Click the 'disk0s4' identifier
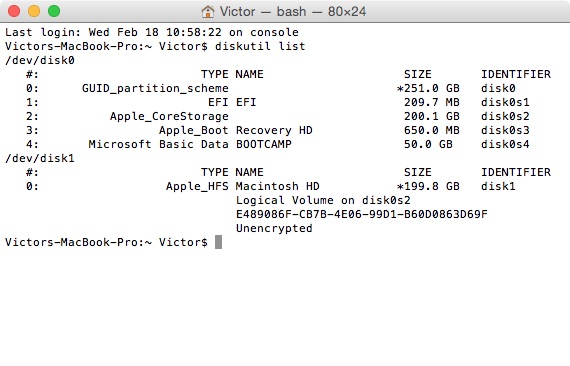570x366 pixels. tap(505, 144)
